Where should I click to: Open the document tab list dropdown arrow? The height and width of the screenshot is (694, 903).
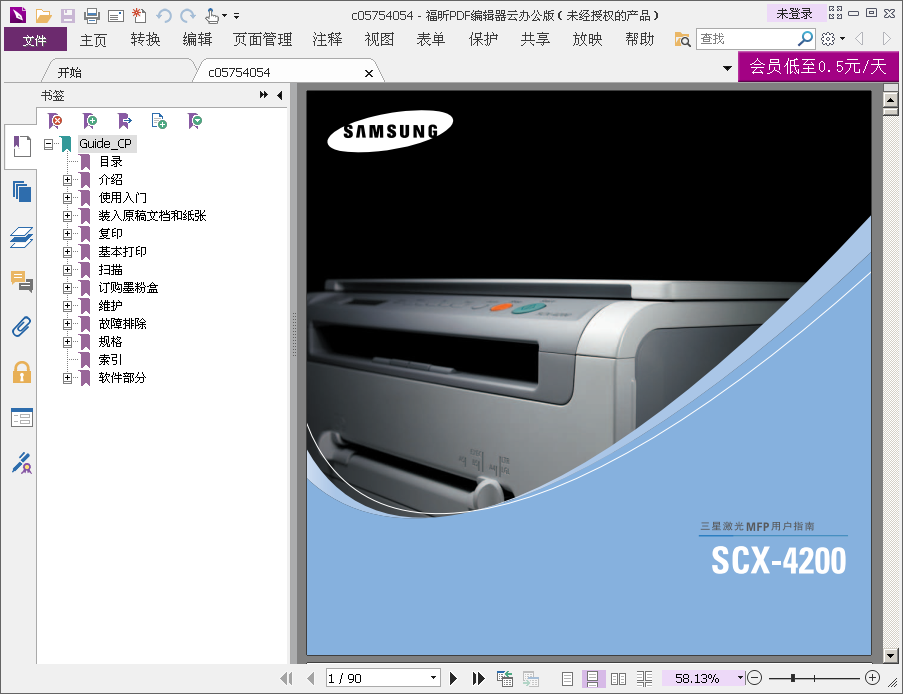(x=727, y=68)
